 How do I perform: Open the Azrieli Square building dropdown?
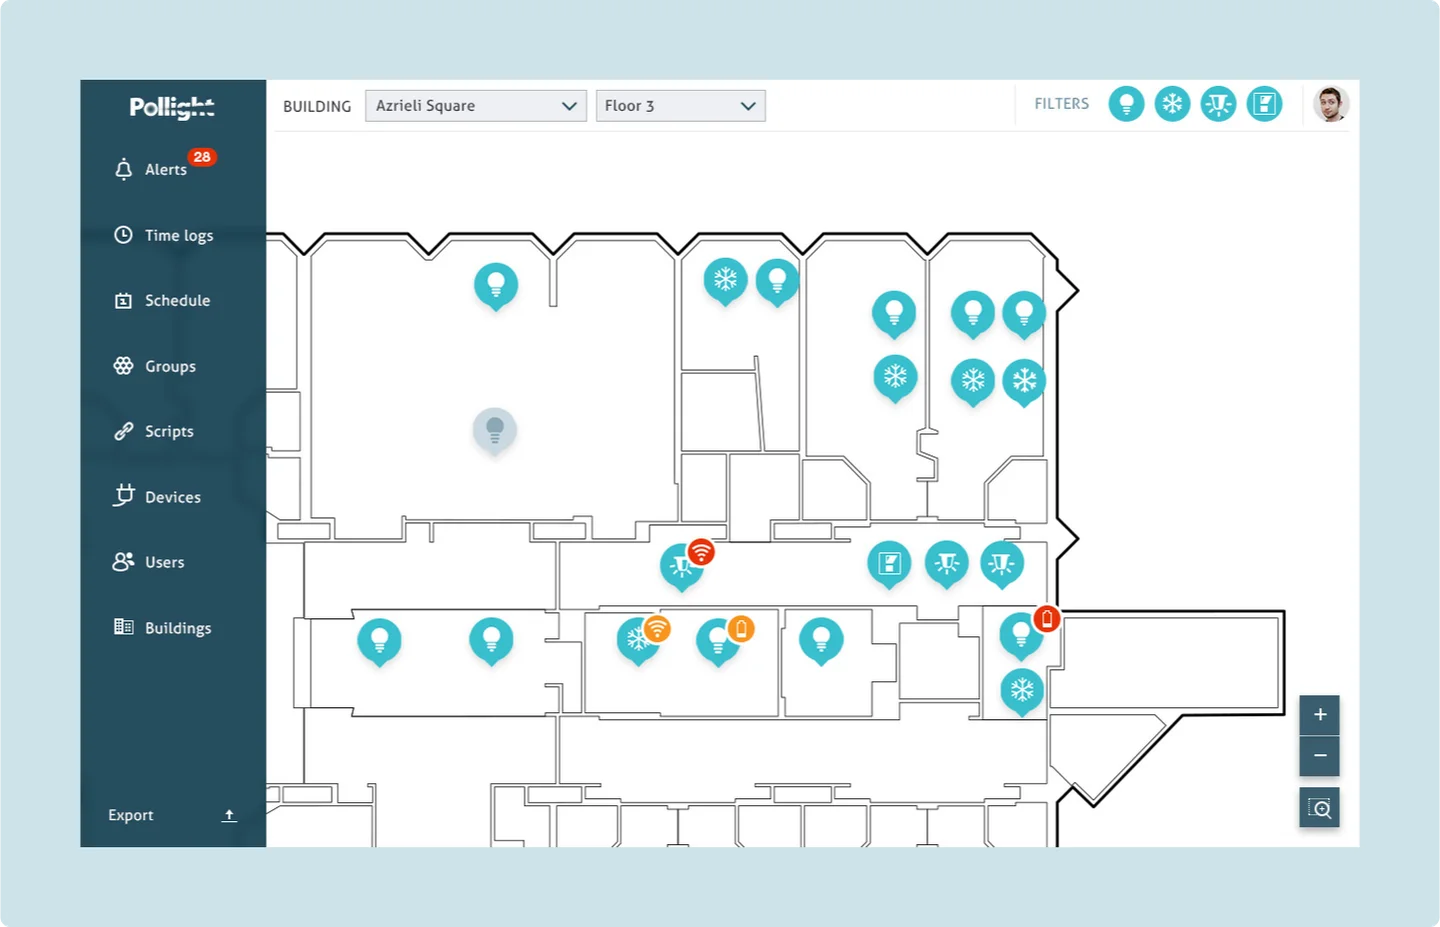(475, 106)
